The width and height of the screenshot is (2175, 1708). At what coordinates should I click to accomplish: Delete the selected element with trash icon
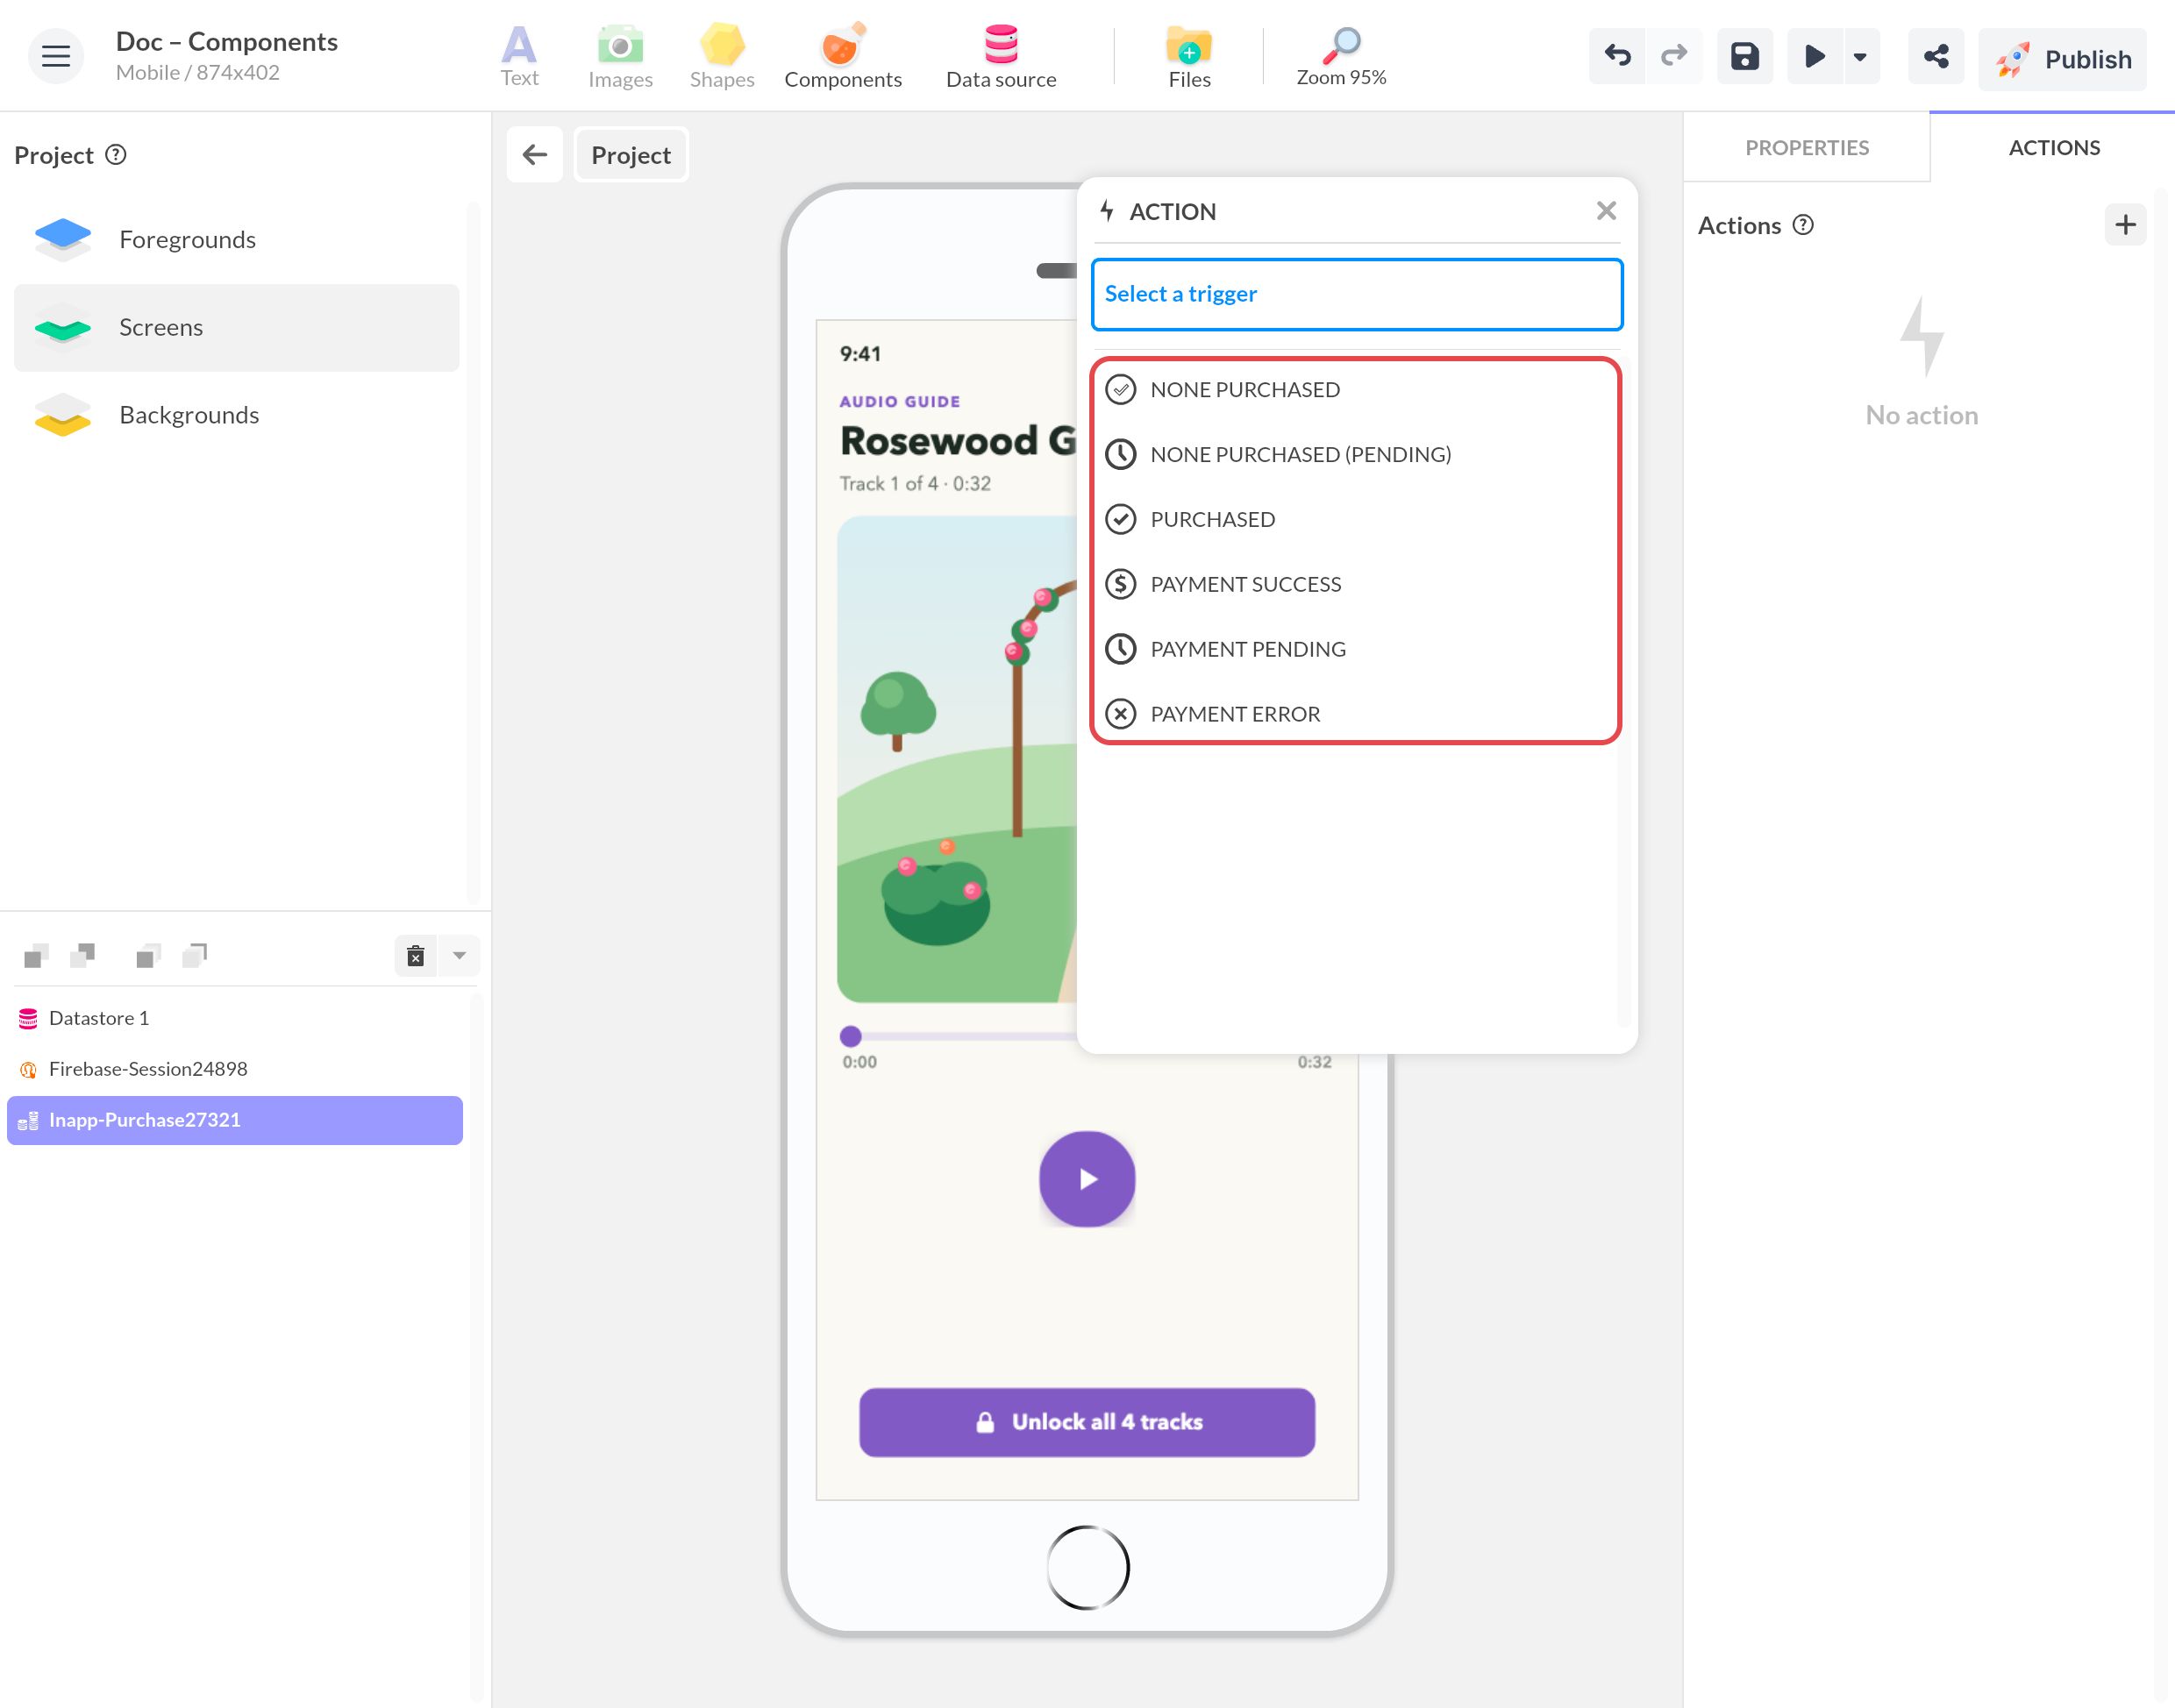[x=416, y=956]
